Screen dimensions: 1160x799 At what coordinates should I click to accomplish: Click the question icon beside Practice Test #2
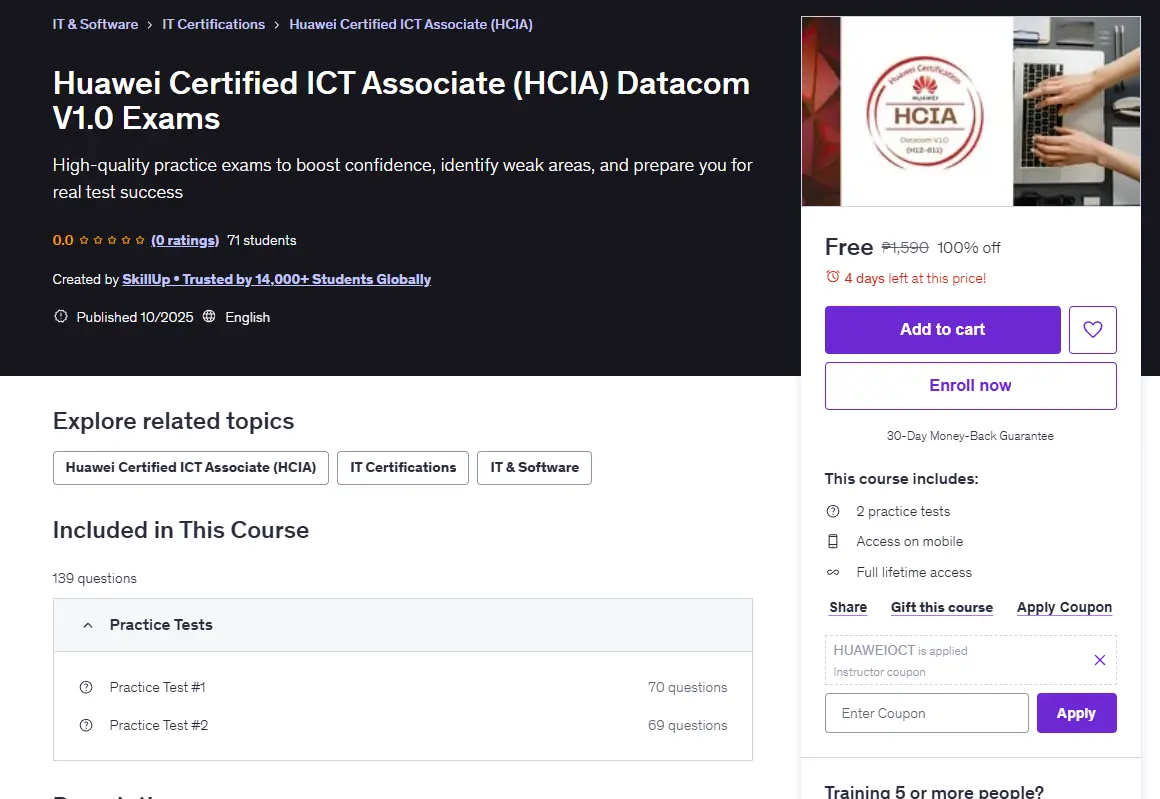[86, 725]
